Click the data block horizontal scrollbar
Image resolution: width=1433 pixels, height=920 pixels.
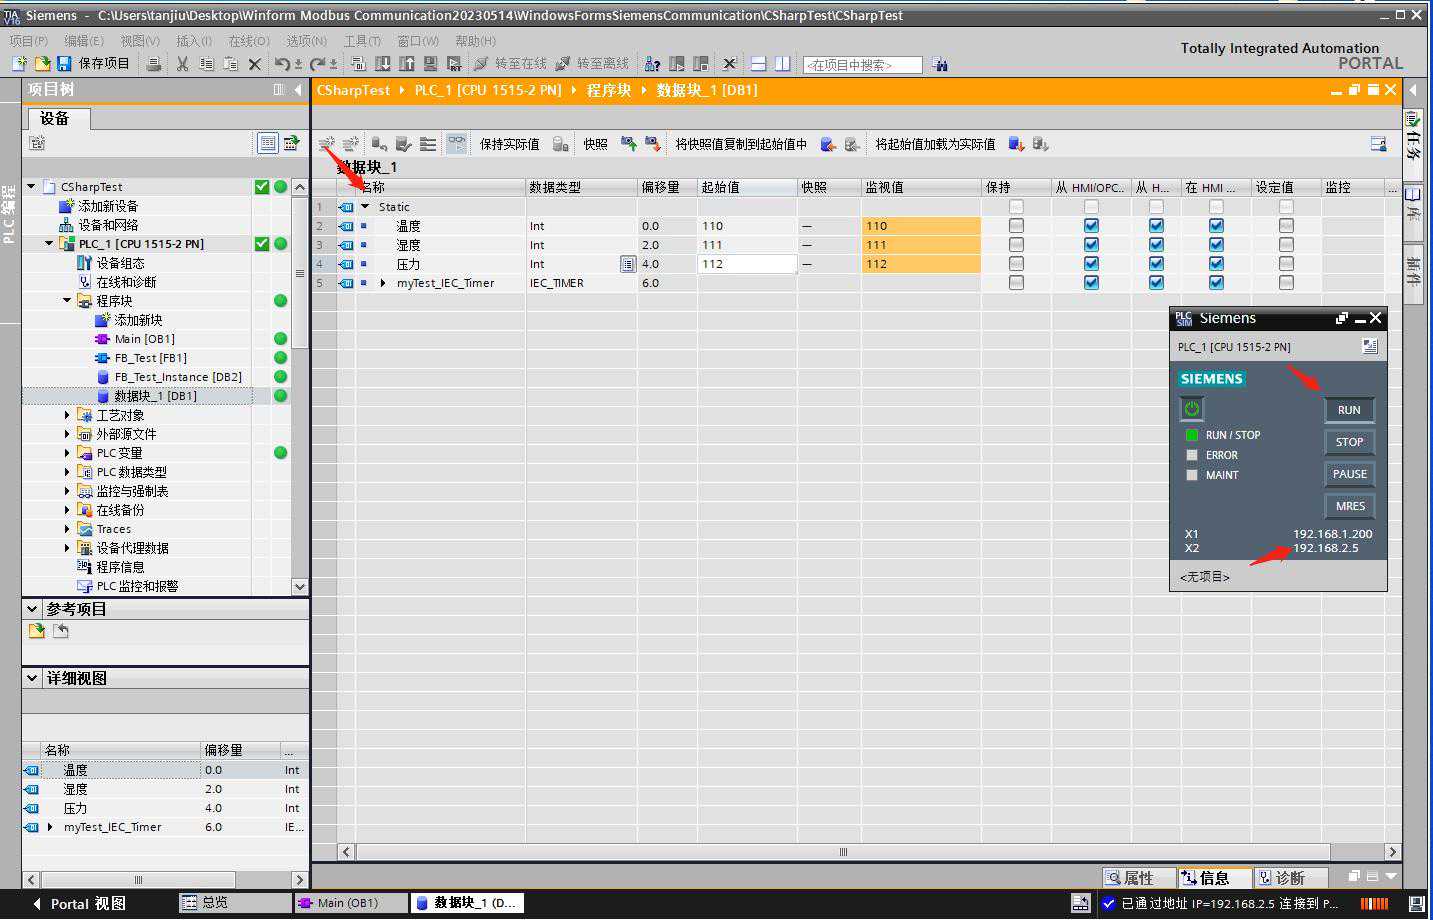click(842, 852)
